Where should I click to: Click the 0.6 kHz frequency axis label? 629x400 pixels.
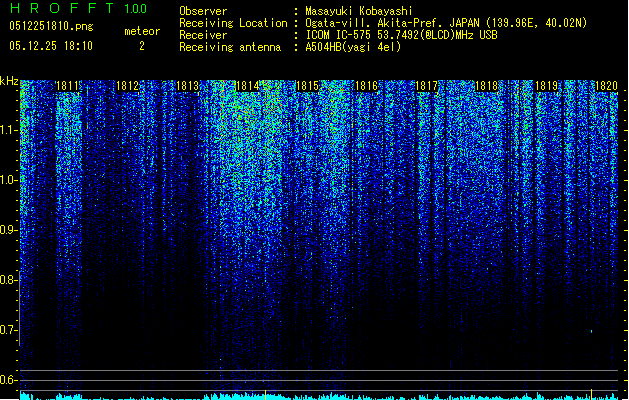[8, 380]
